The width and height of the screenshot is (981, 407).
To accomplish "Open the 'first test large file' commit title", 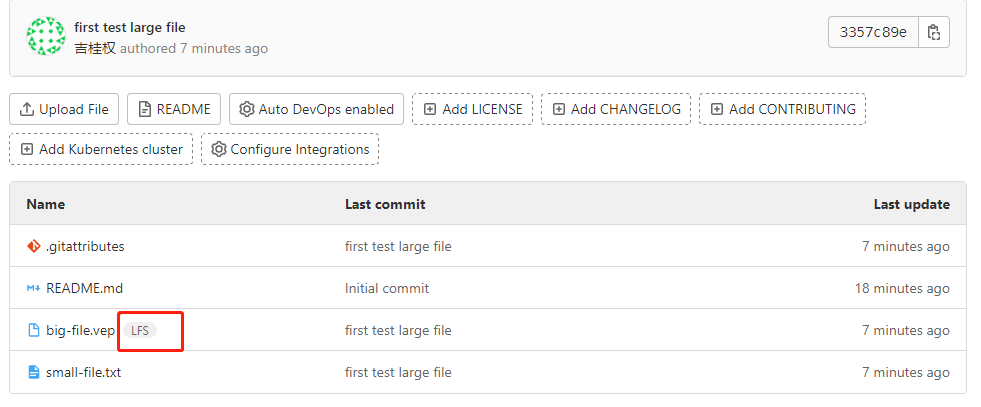I will 130,28.
